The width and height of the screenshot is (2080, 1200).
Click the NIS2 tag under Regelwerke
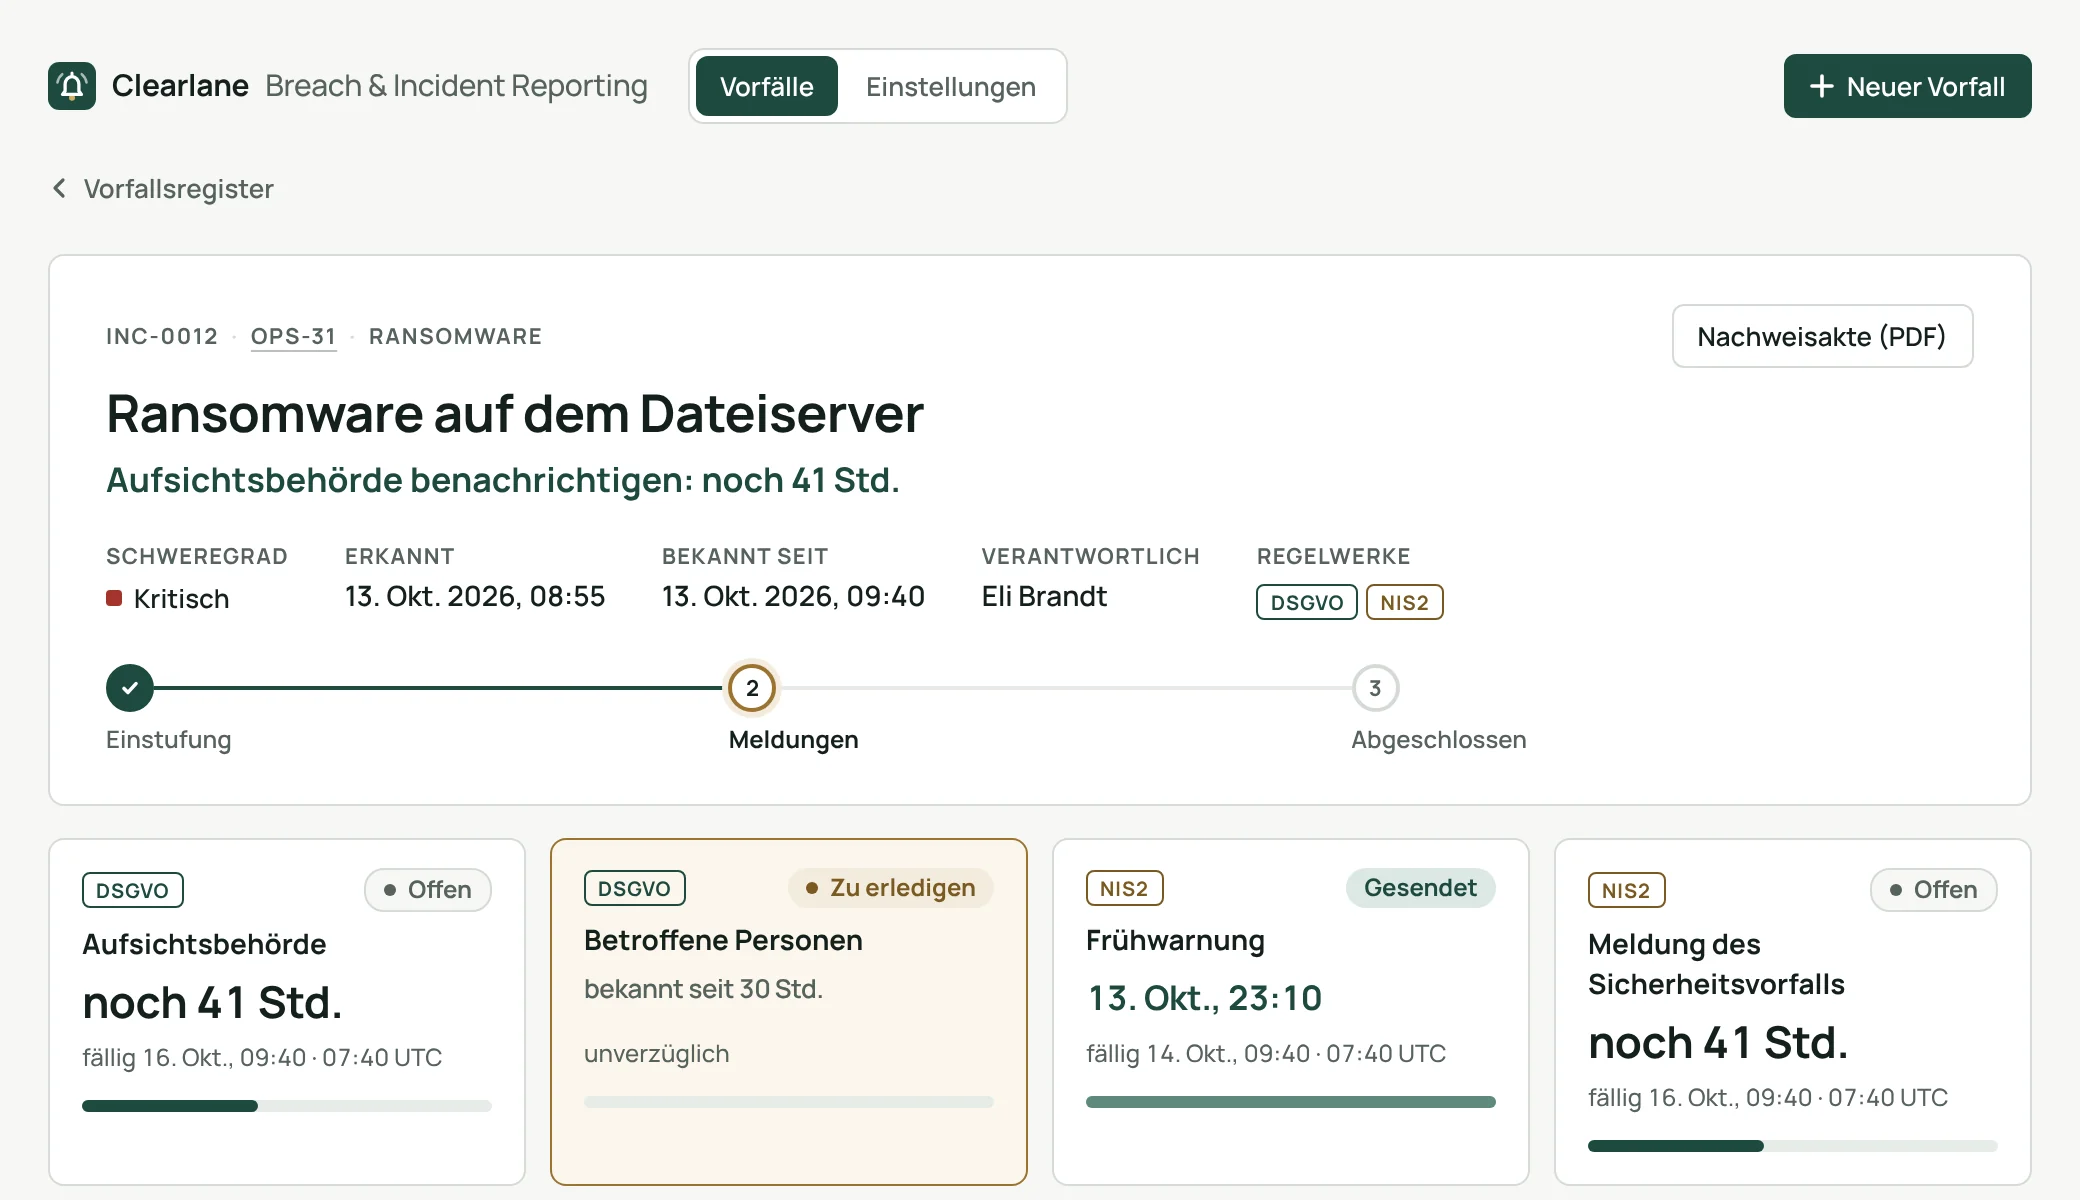(1404, 602)
